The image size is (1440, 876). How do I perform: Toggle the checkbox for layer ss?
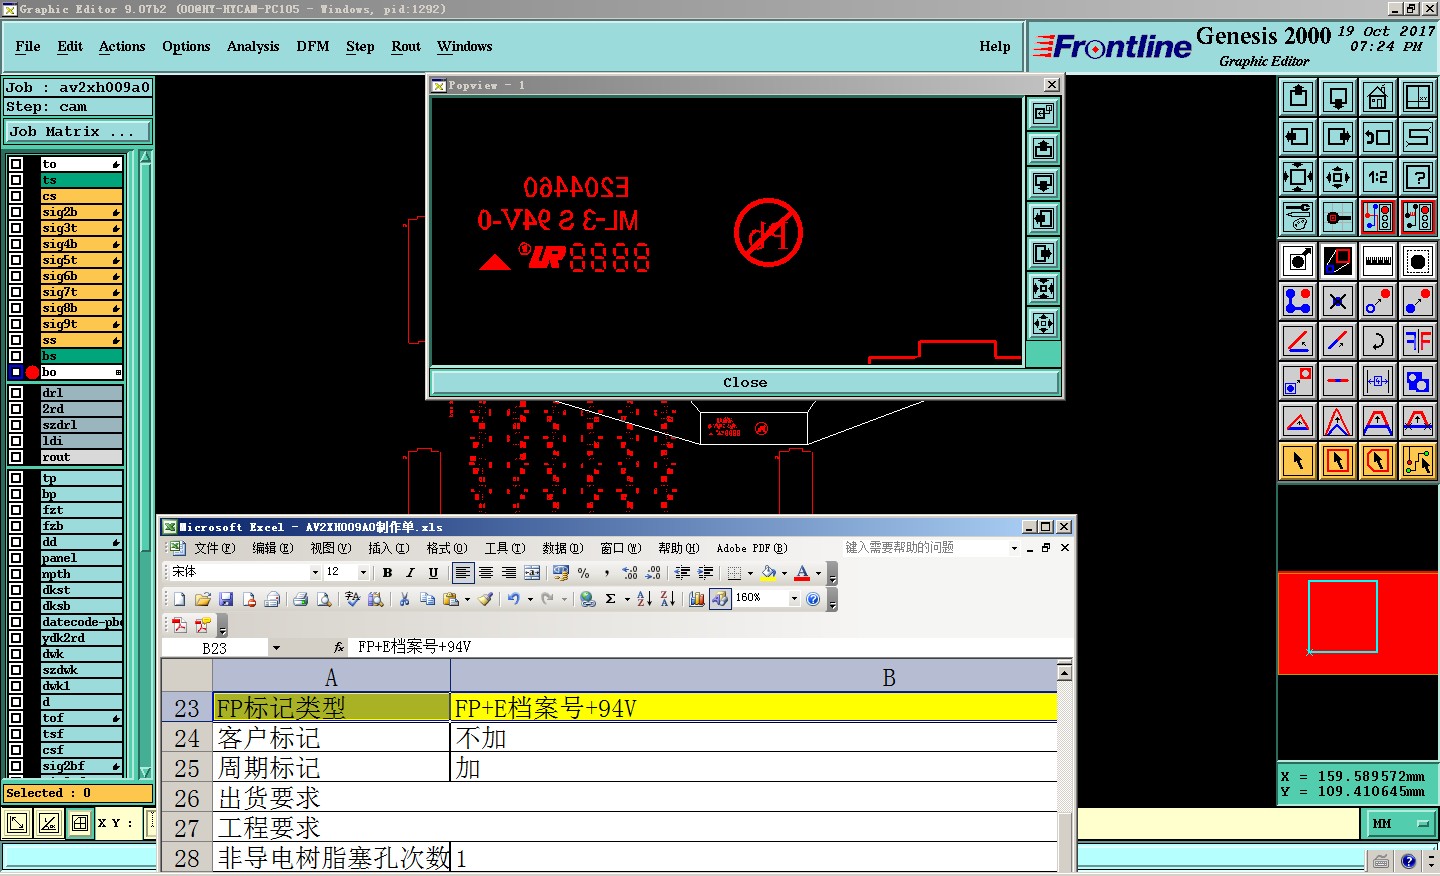[16, 340]
